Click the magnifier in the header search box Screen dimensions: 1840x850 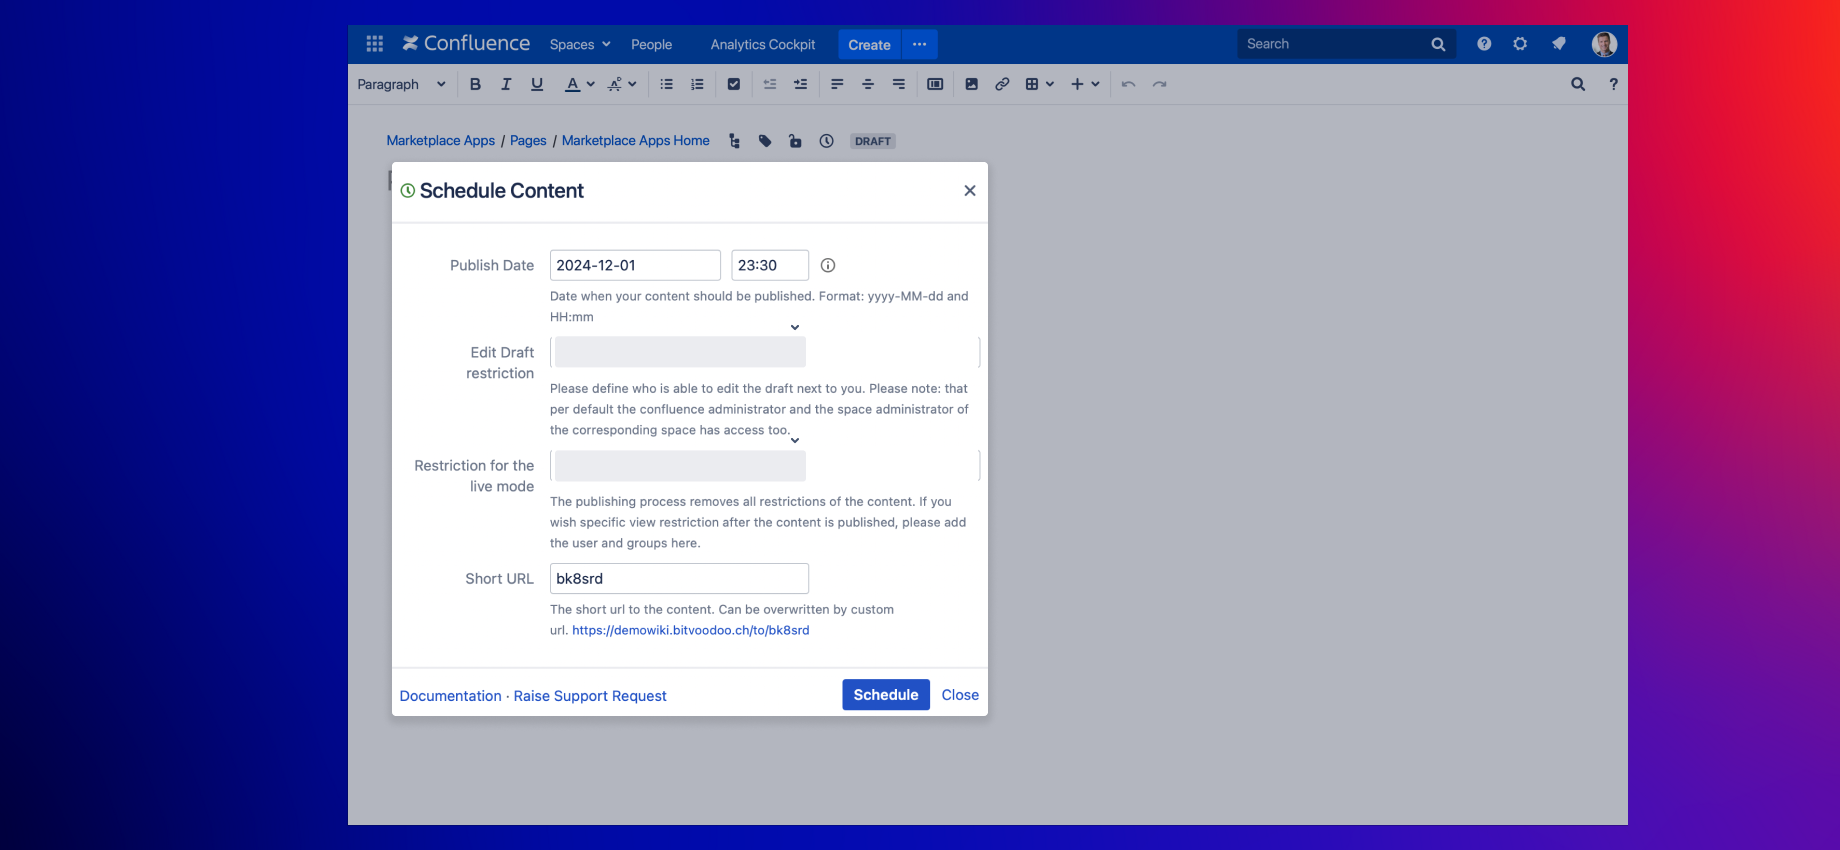click(x=1438, y=44)
